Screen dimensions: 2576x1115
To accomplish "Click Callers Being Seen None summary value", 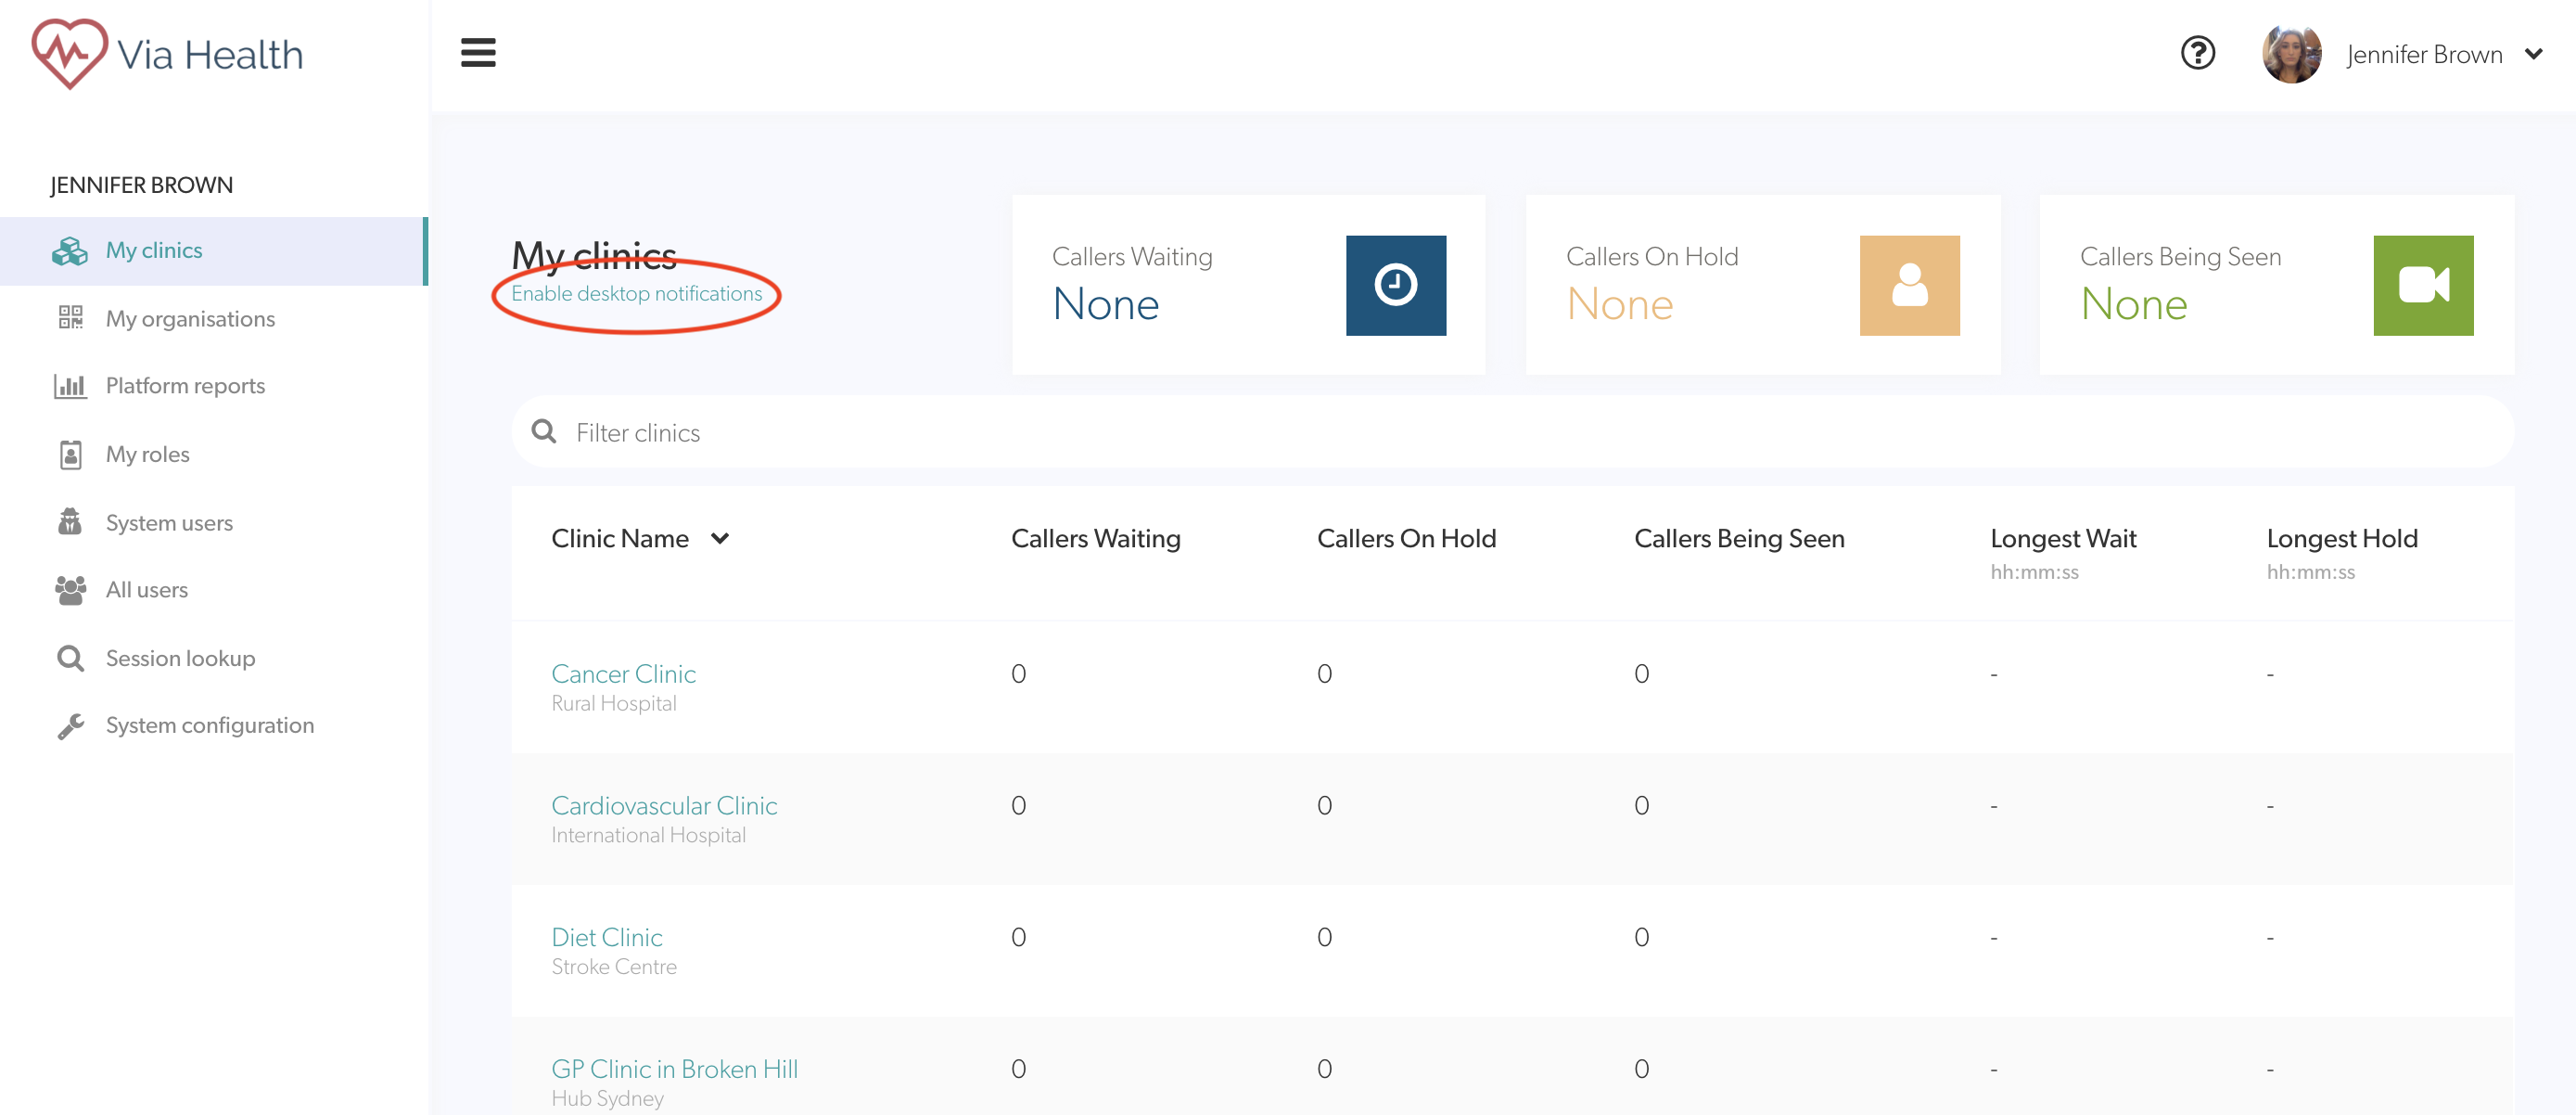I will click(2133, 304).
